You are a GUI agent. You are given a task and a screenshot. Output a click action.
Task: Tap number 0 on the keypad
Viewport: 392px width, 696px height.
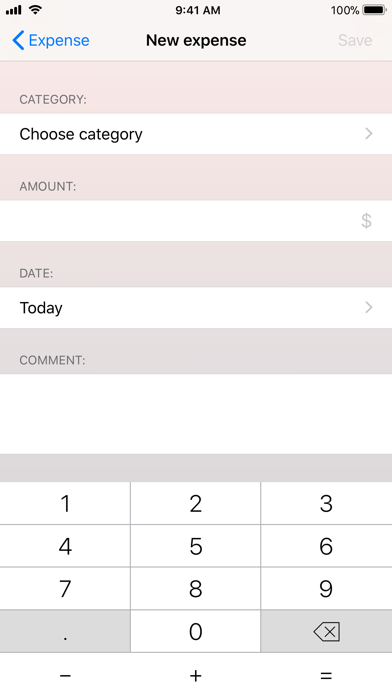195,631
